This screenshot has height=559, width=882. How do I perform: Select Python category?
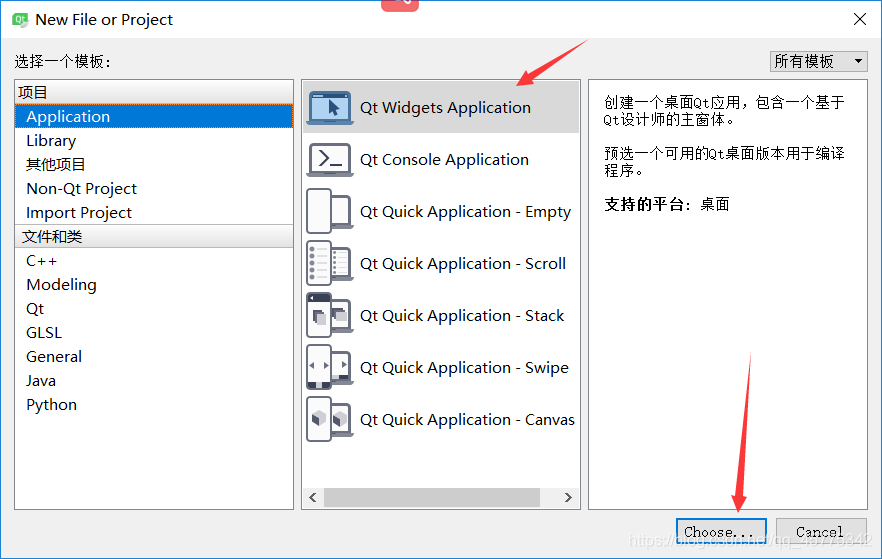coord(154,405)
